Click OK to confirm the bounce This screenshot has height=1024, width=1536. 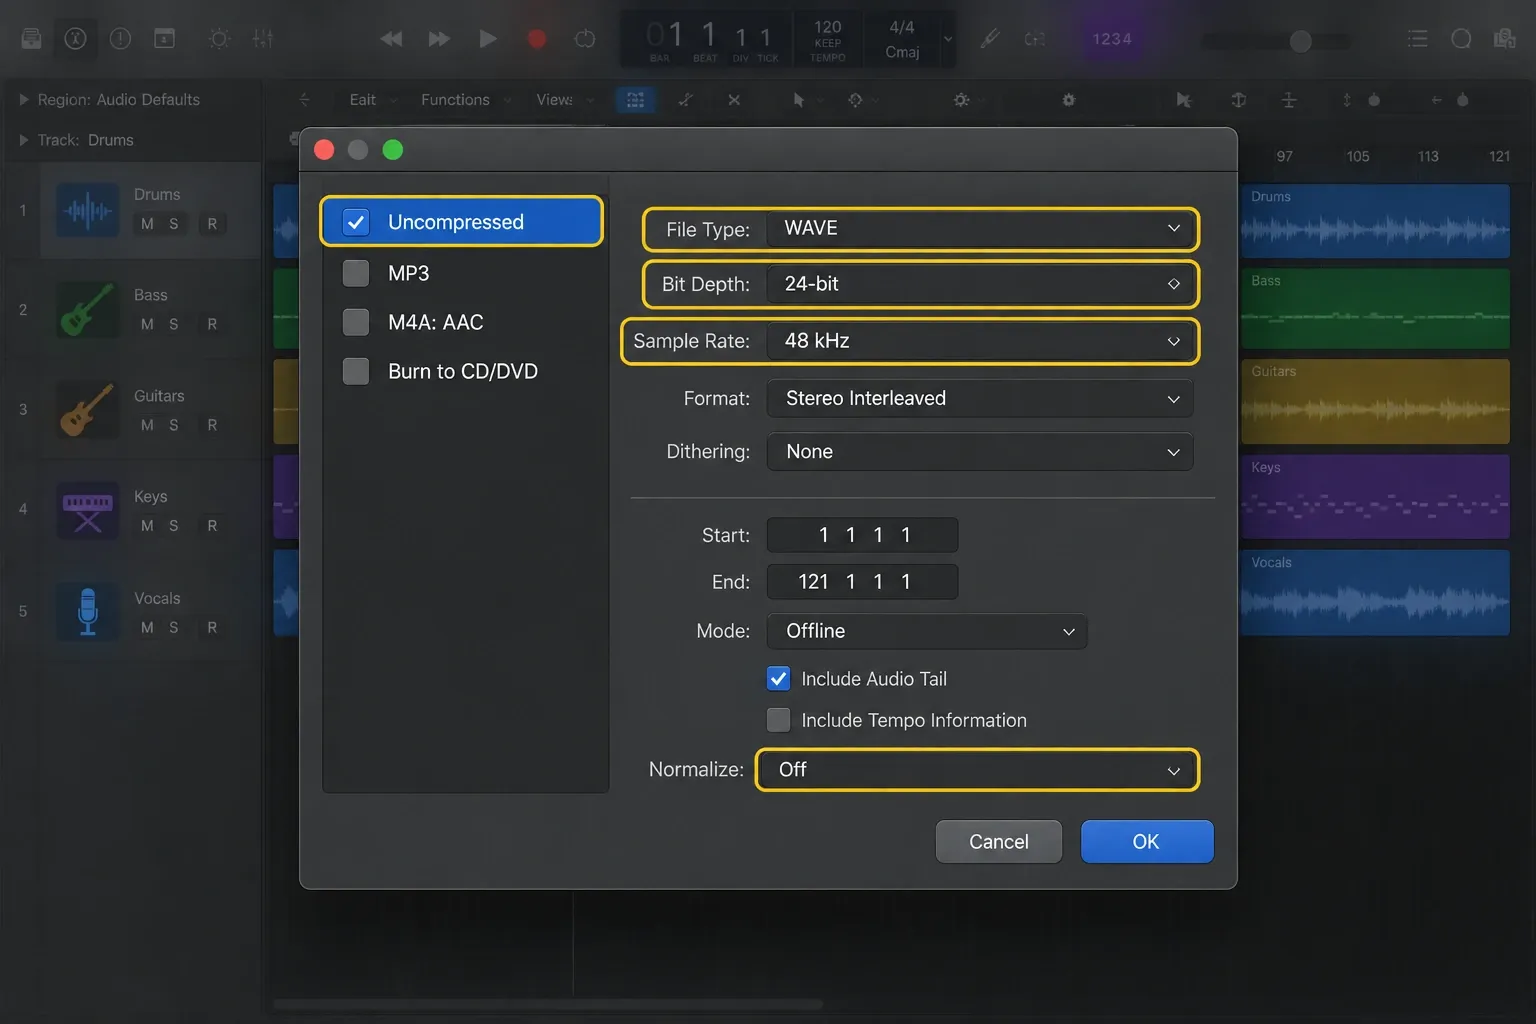[x=1147, y=842]
